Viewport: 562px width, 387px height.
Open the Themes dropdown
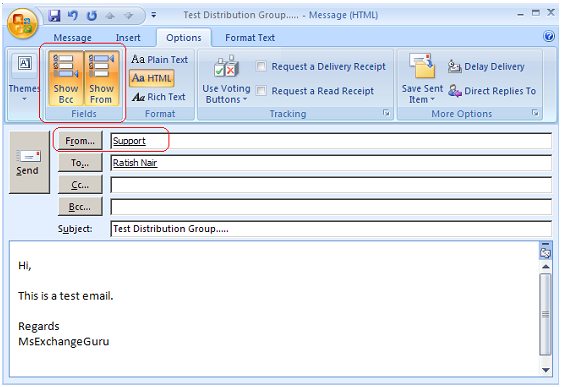24,78
